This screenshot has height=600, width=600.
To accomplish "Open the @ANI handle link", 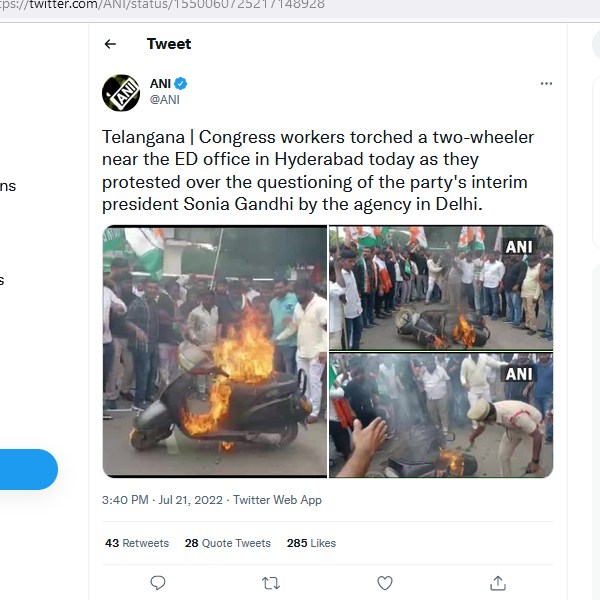I will 165,100.
